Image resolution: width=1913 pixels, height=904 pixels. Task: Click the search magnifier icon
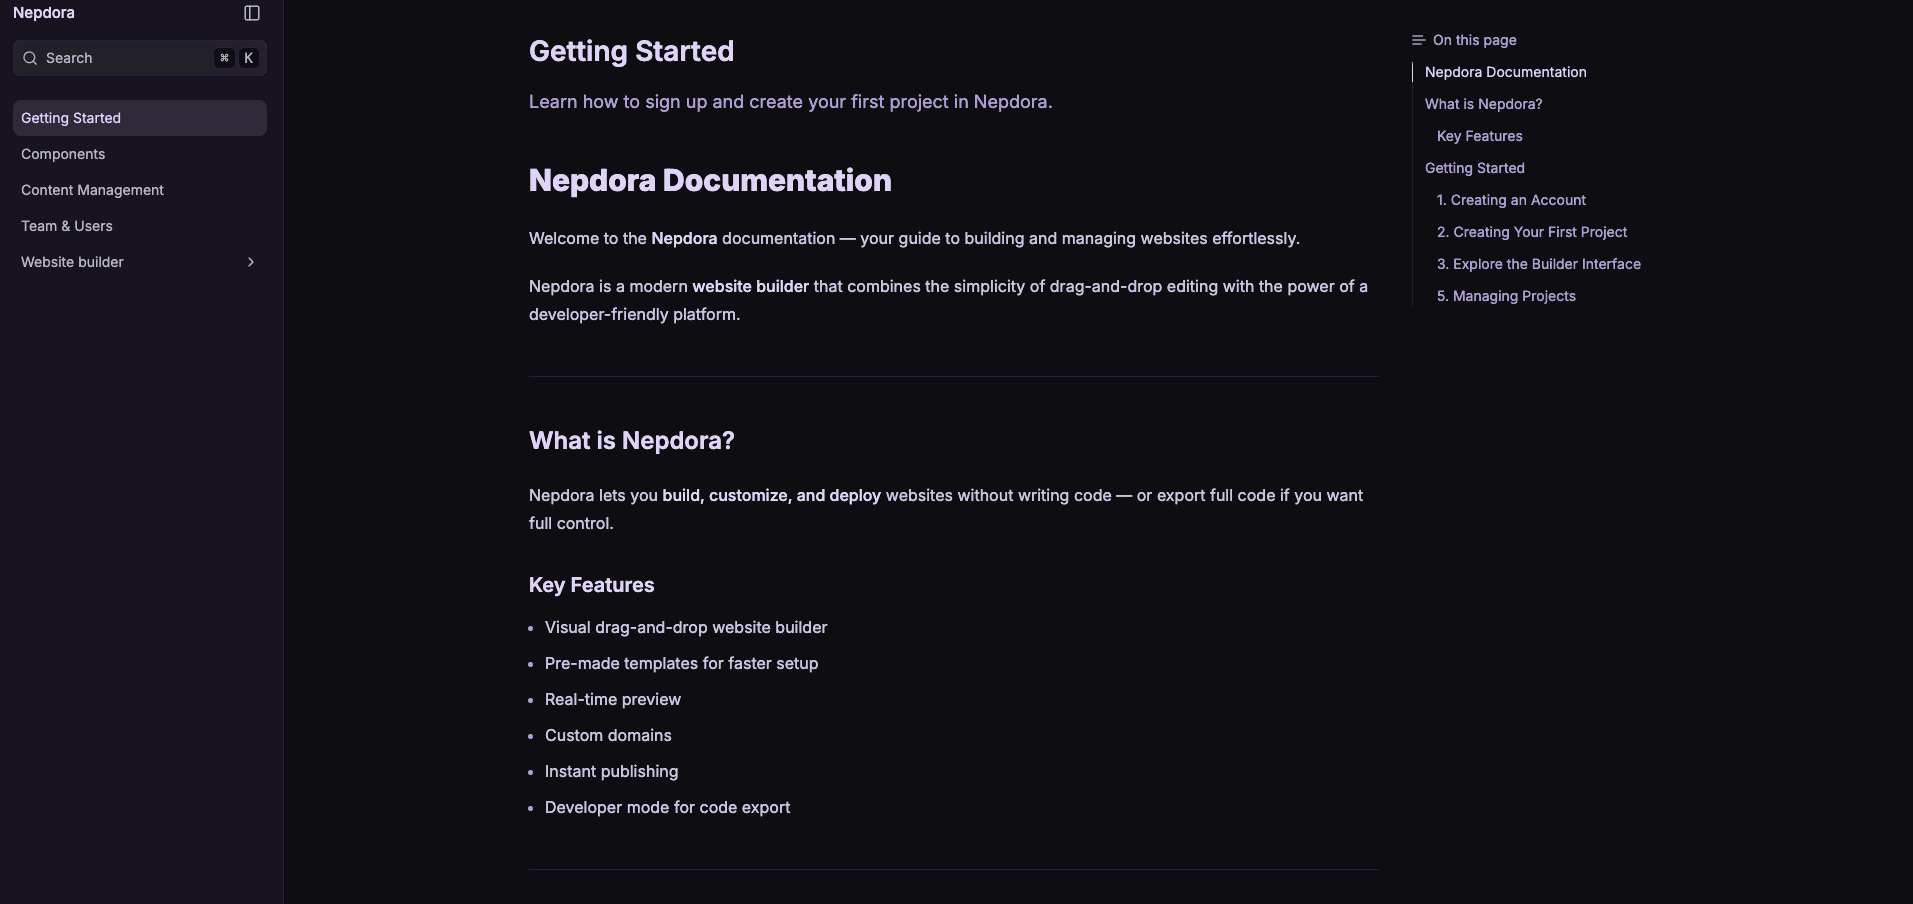(29, 58)
